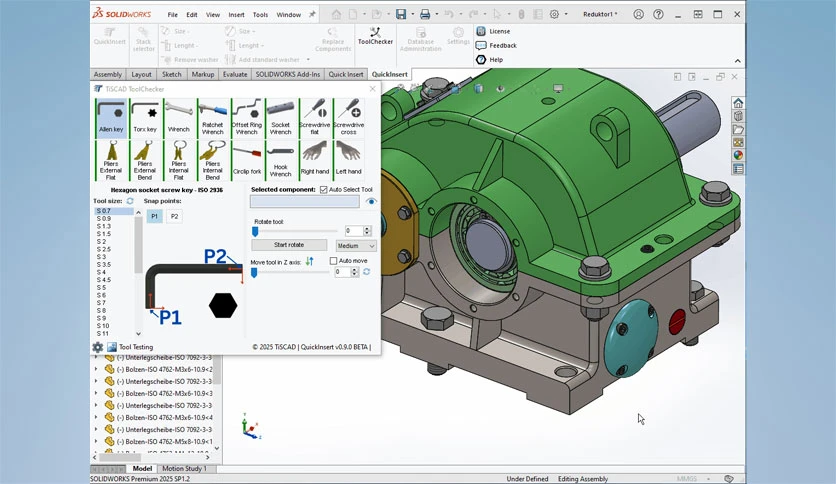836x484 pixels.
Task: Choose the plain Wrench tool
Action: coord(179,118)
